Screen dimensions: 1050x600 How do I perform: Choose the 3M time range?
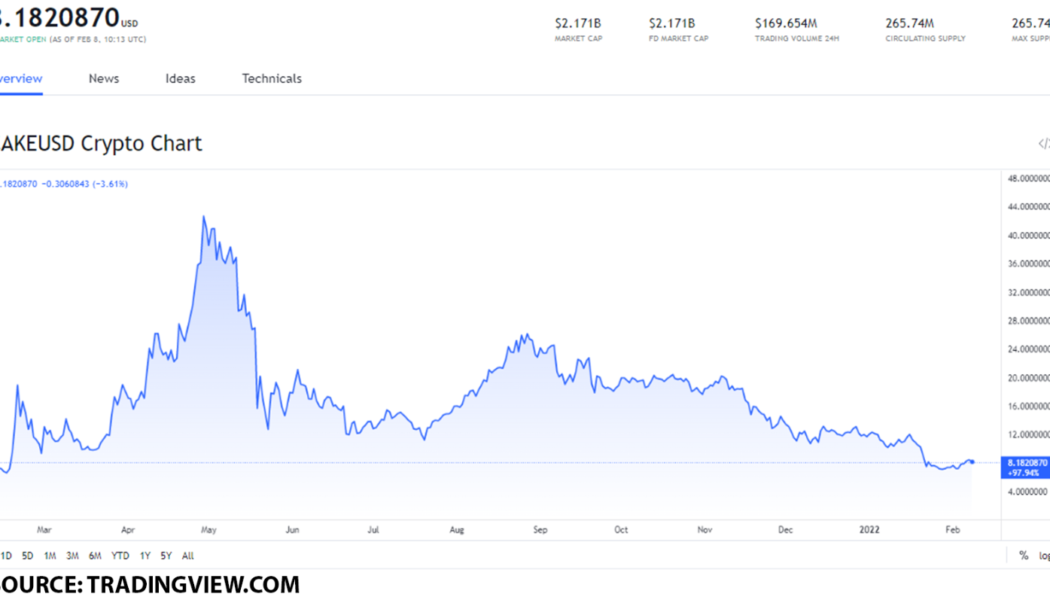(71, 555)
